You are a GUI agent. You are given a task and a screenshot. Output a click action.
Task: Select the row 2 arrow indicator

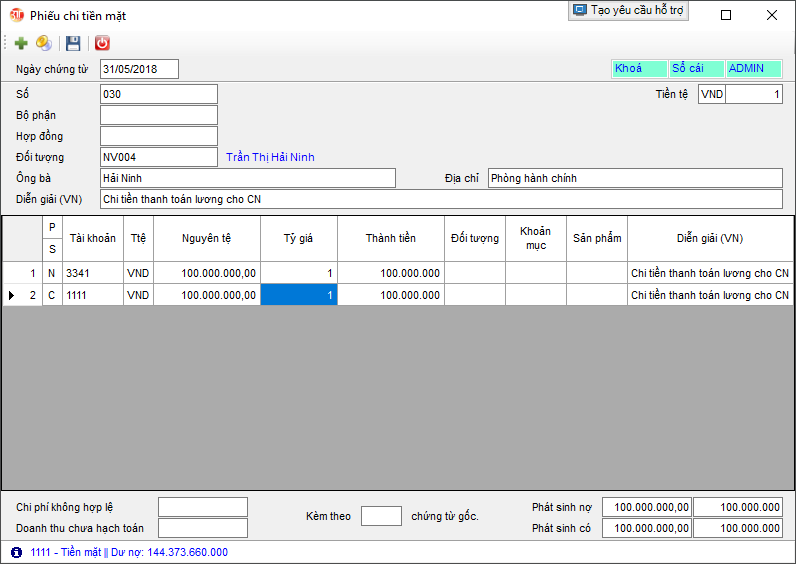pos(12,295)
